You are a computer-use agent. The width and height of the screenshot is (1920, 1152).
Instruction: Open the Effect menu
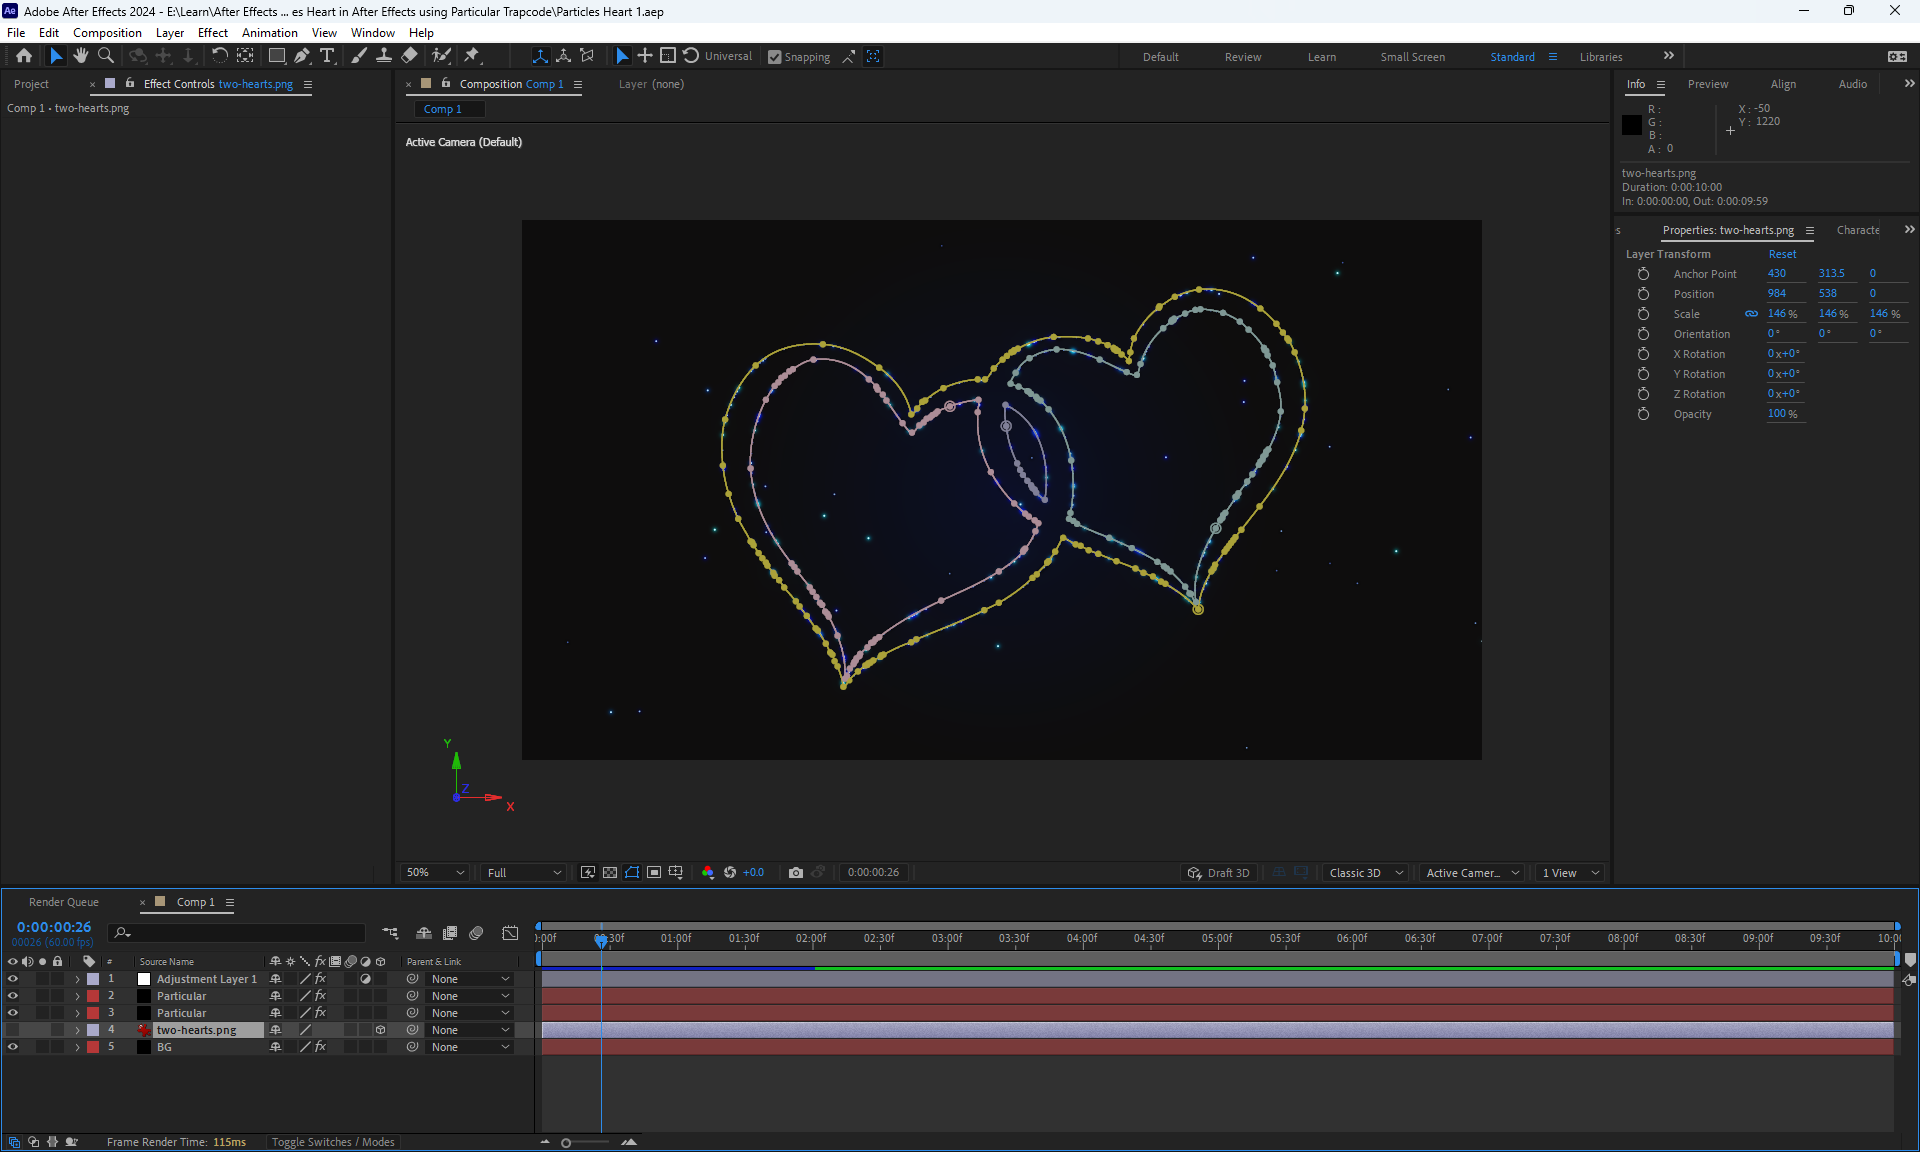[x=212, y=33]
